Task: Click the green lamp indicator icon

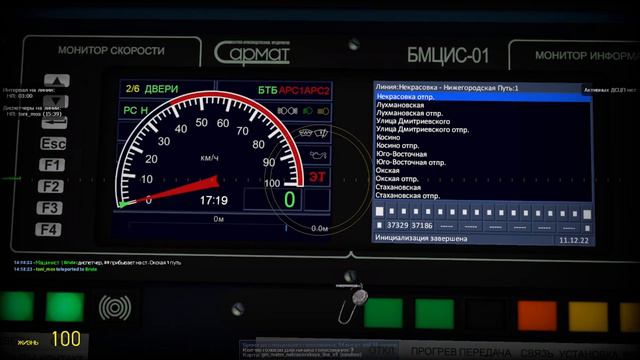Action: 307,111
